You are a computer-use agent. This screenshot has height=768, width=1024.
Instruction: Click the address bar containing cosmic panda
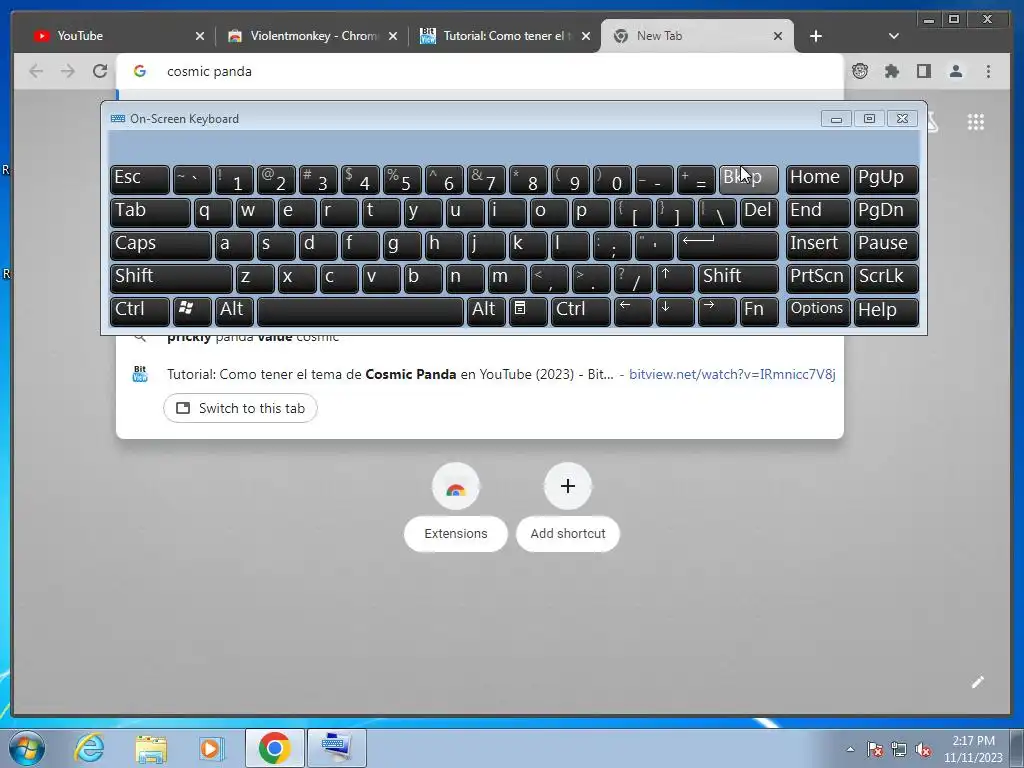tap(480, 71)
